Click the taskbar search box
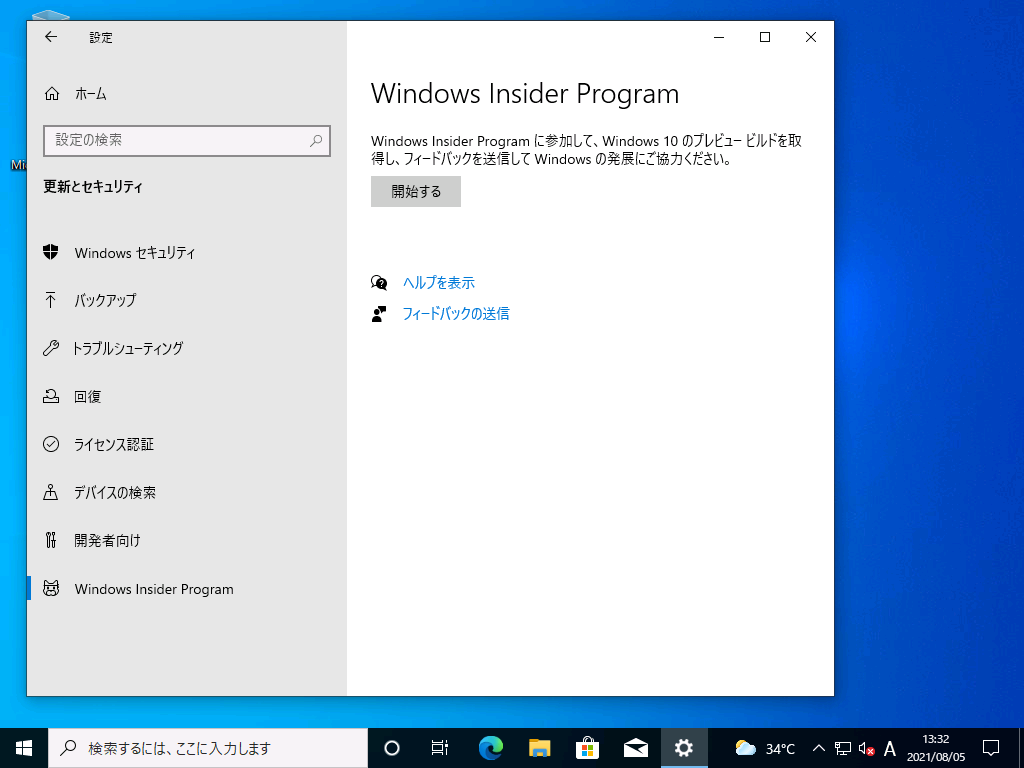Screen dimensions: 1024x768 pos(208,748)
